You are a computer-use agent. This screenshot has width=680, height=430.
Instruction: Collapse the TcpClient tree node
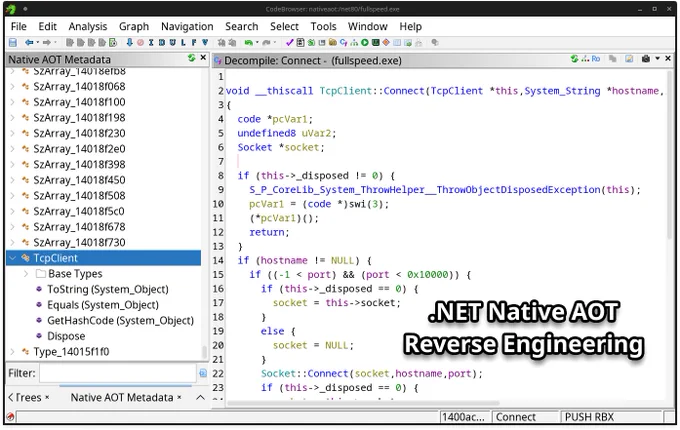[x=13, y=258]
